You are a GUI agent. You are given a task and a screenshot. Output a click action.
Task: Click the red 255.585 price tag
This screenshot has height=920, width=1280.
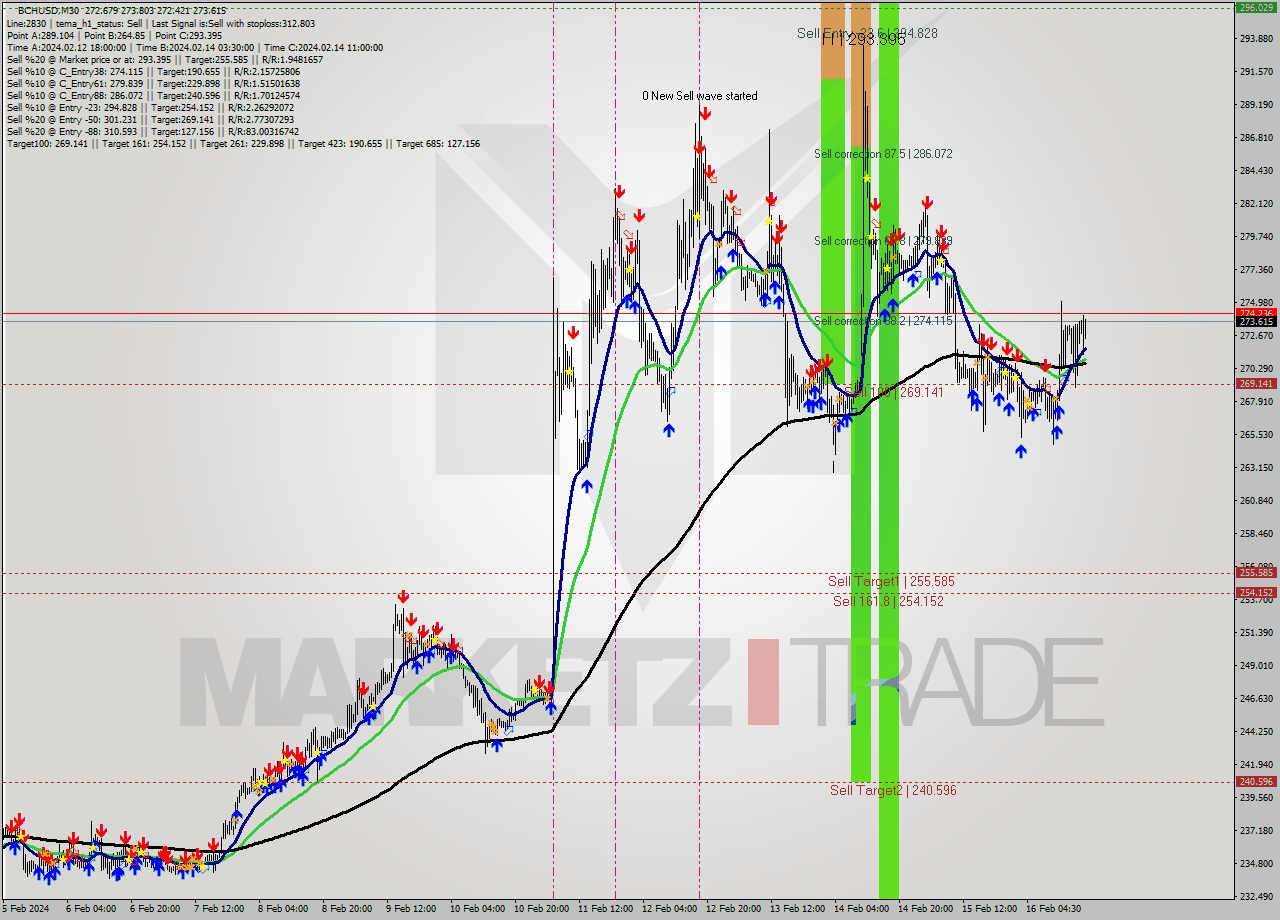[1256, 573]
